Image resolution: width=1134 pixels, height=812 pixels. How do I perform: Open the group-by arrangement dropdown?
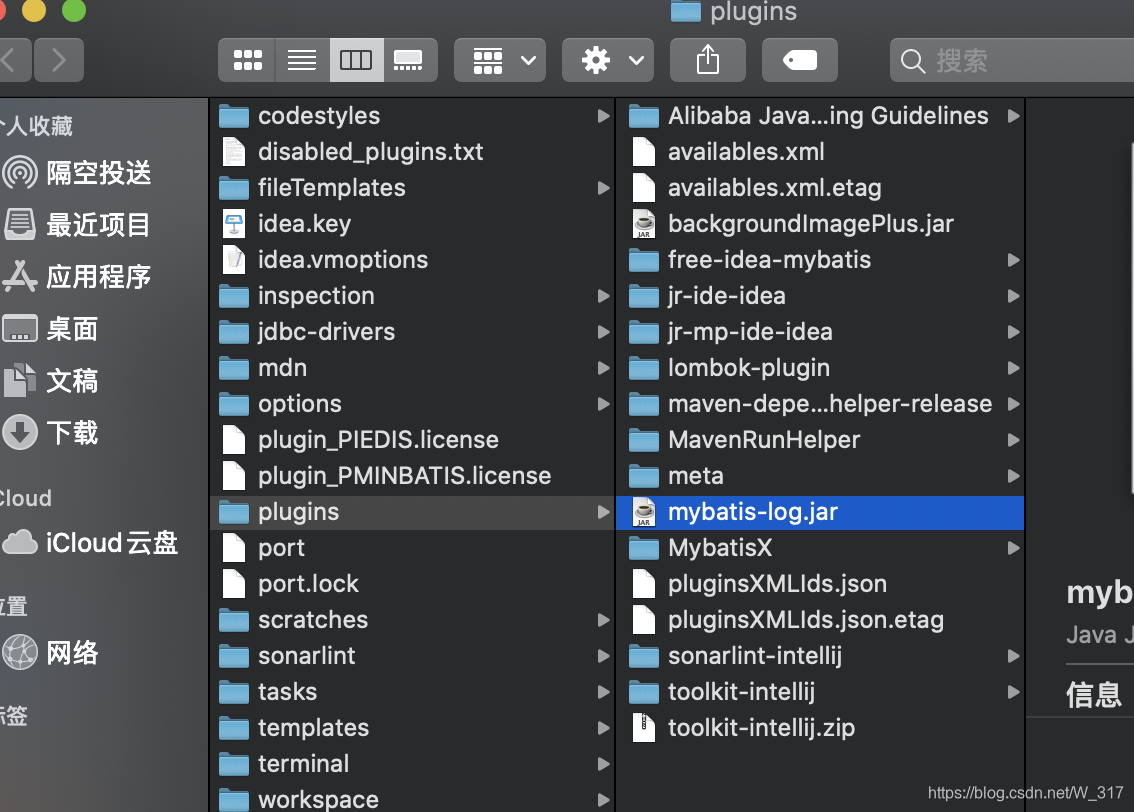500,60
